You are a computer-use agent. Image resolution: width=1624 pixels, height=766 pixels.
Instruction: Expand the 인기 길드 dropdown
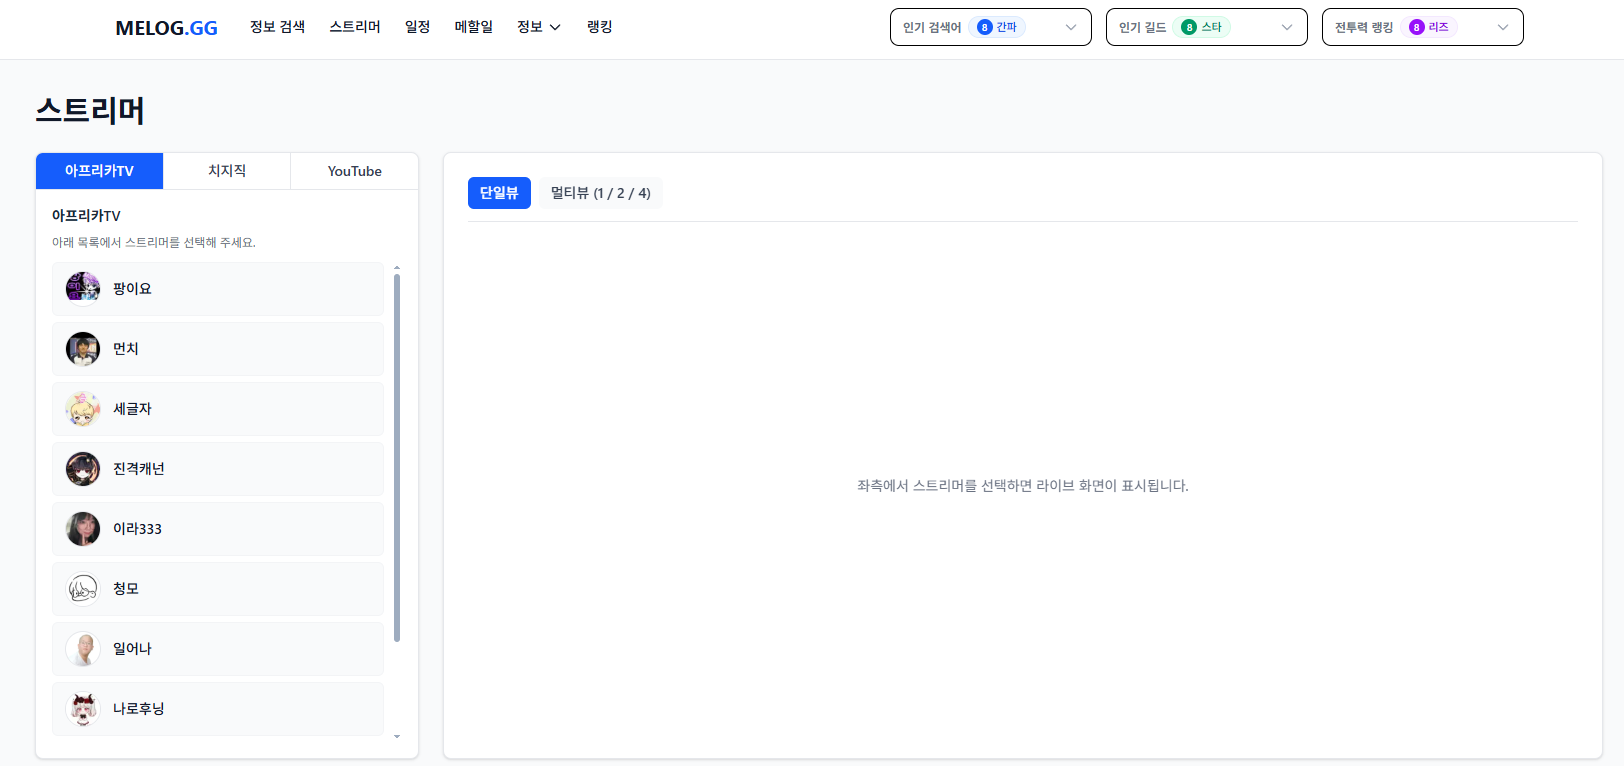1206,27
